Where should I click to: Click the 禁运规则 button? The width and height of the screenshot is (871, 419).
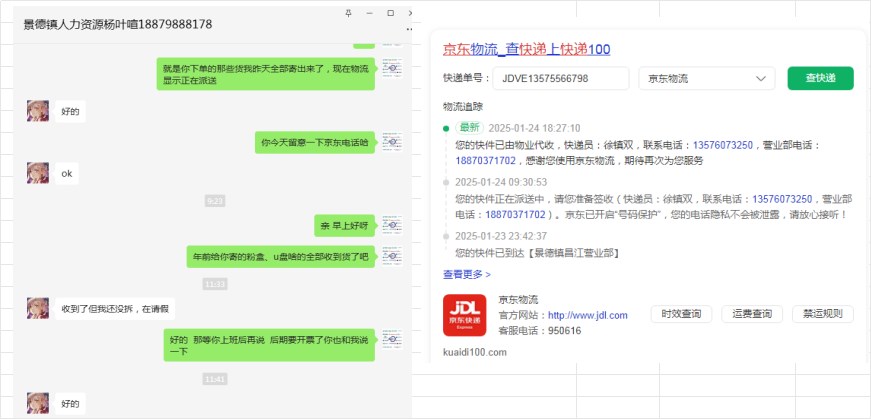823,314
